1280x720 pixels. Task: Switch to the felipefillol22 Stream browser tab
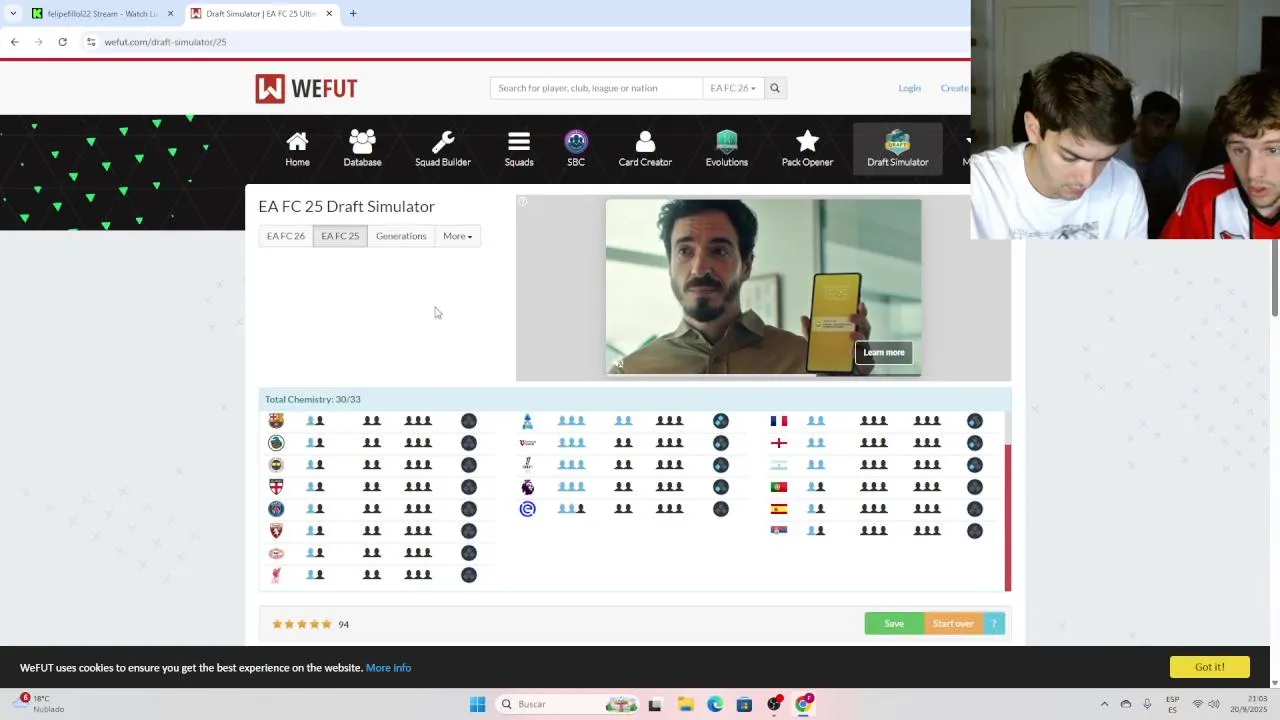click(x=101, y=14)
